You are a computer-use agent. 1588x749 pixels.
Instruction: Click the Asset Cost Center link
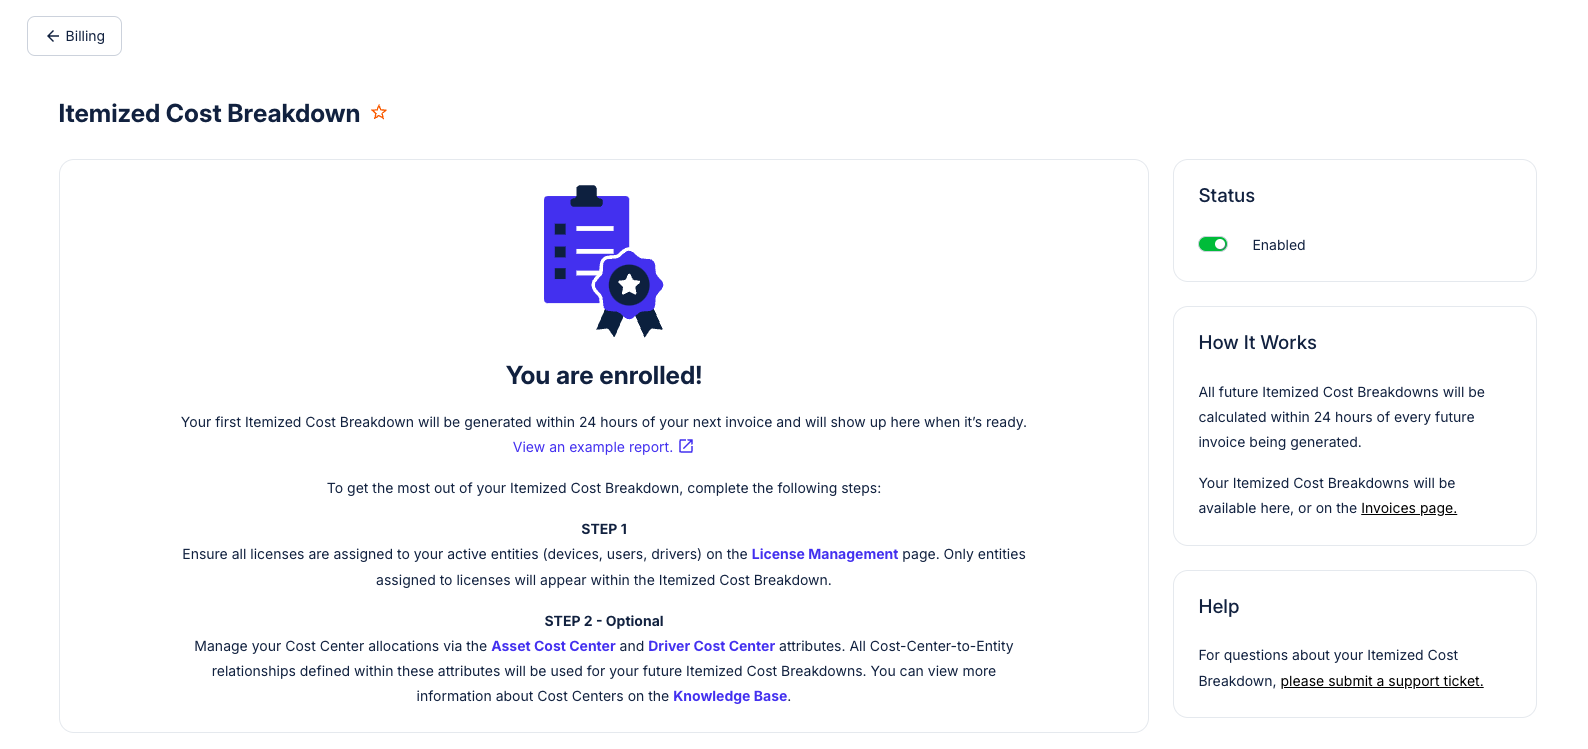click(553, 646)
